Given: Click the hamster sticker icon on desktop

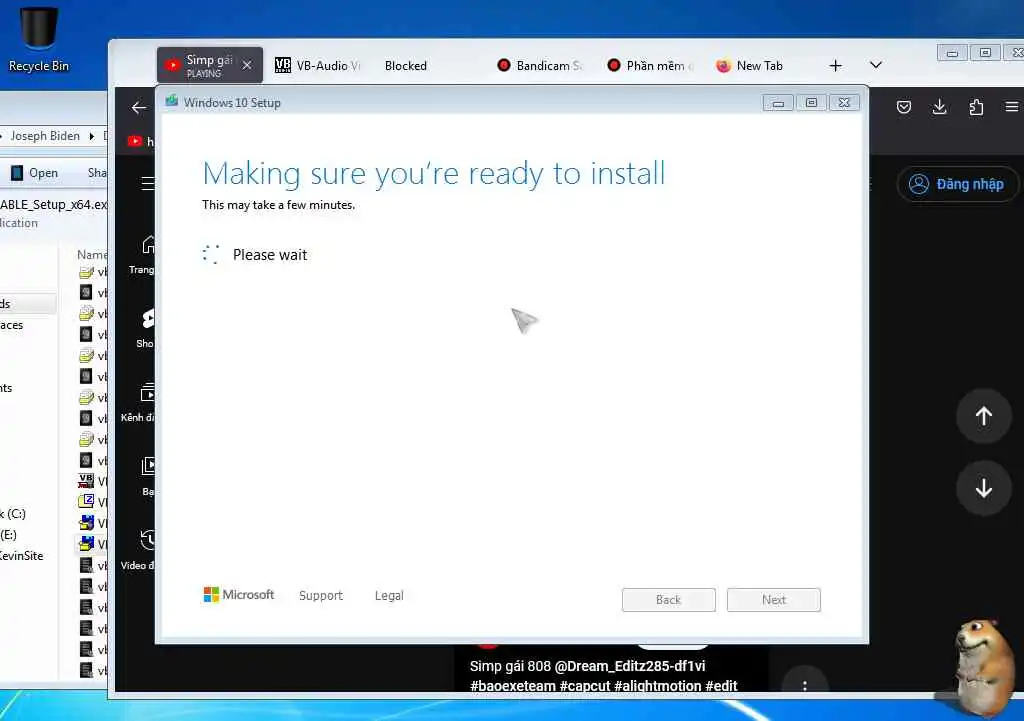Looking at the screenshot, I should (983, 667).
